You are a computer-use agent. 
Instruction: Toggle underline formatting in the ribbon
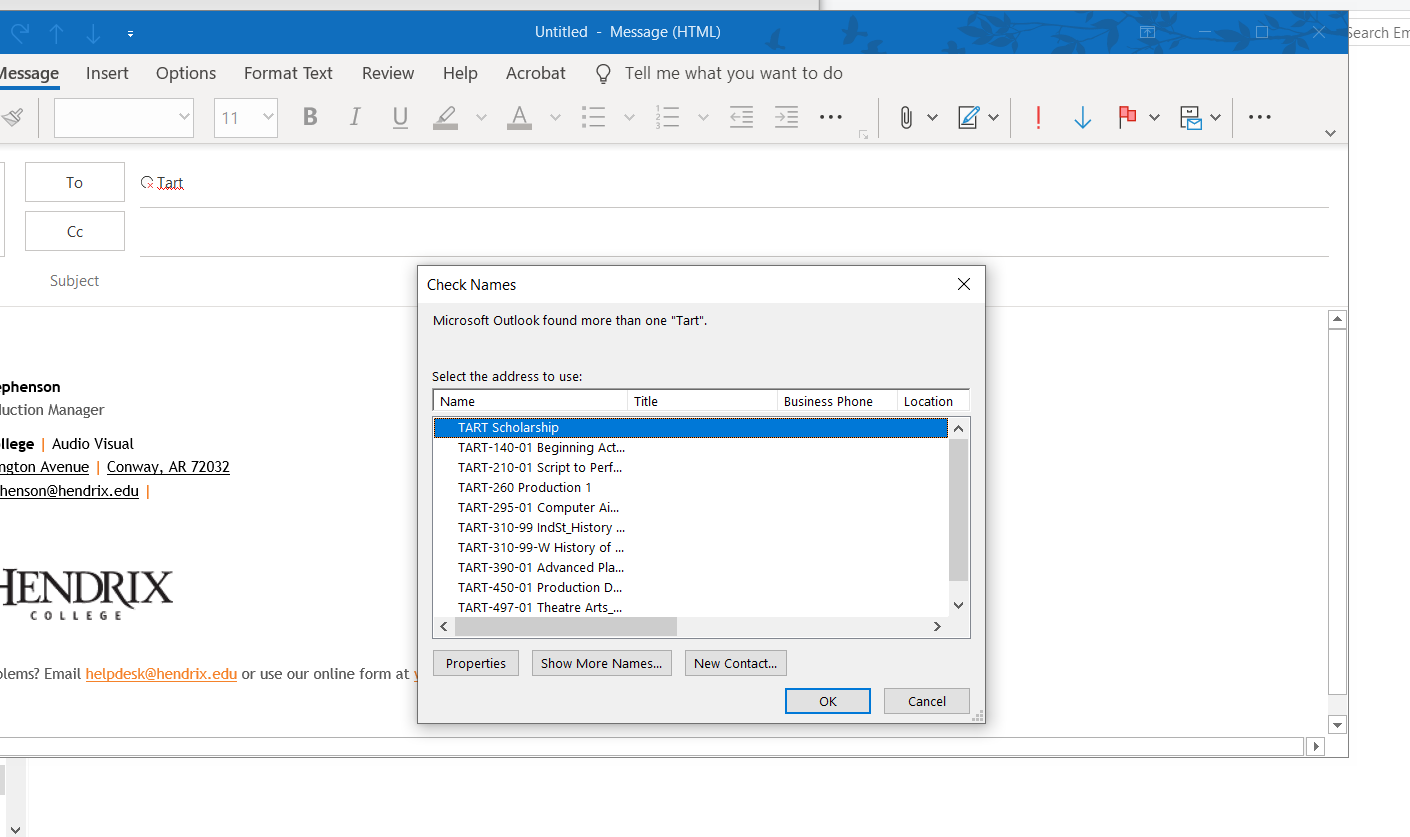click(x=400, y=118)
